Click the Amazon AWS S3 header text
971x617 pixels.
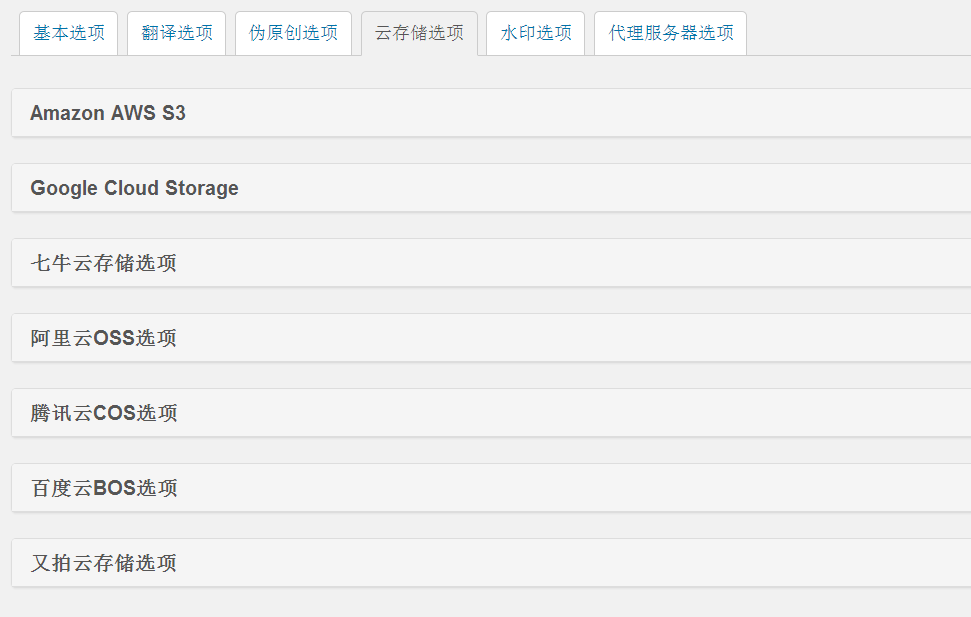pyautogui.click(x=104, y=112)
